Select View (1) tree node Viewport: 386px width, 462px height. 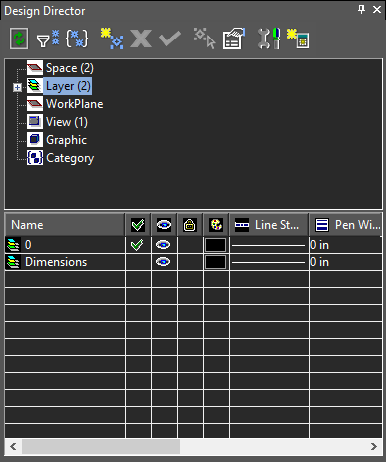pyautogui.click(x=67, y=122)
